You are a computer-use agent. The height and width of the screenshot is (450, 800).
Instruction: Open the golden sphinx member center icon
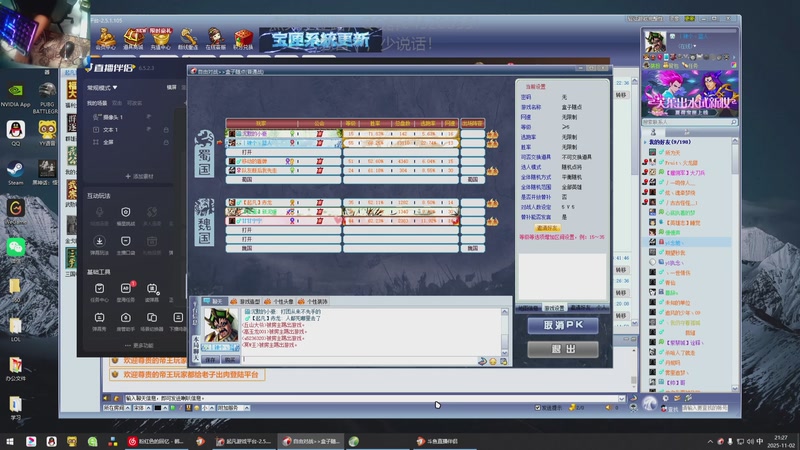pyautogui.click(x=106, y=39)
